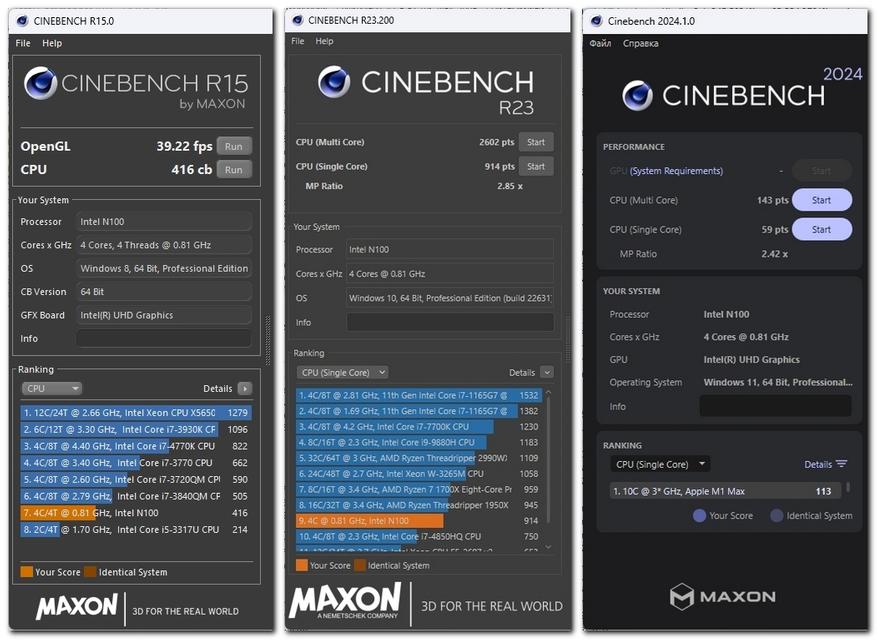This screenshot has width=877, height=640.
Task: Click the Cinebench R23 sphere logo
Action: [x=334, y=82]
